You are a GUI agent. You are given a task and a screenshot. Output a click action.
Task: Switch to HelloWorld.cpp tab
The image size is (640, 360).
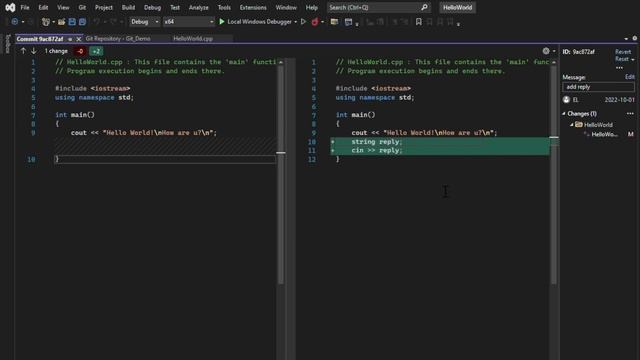coord(193,39)
